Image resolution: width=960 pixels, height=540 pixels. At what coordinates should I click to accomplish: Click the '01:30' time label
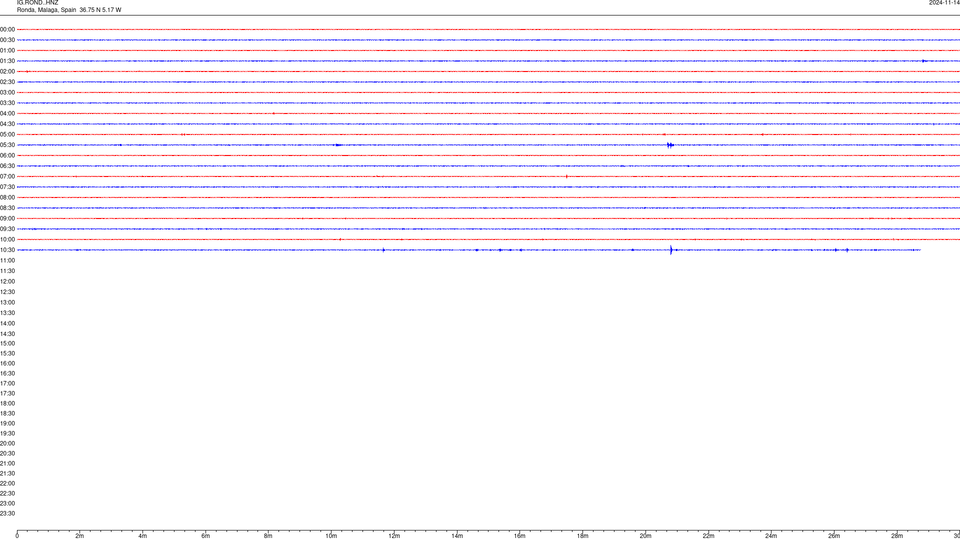(x=7, y=61)
